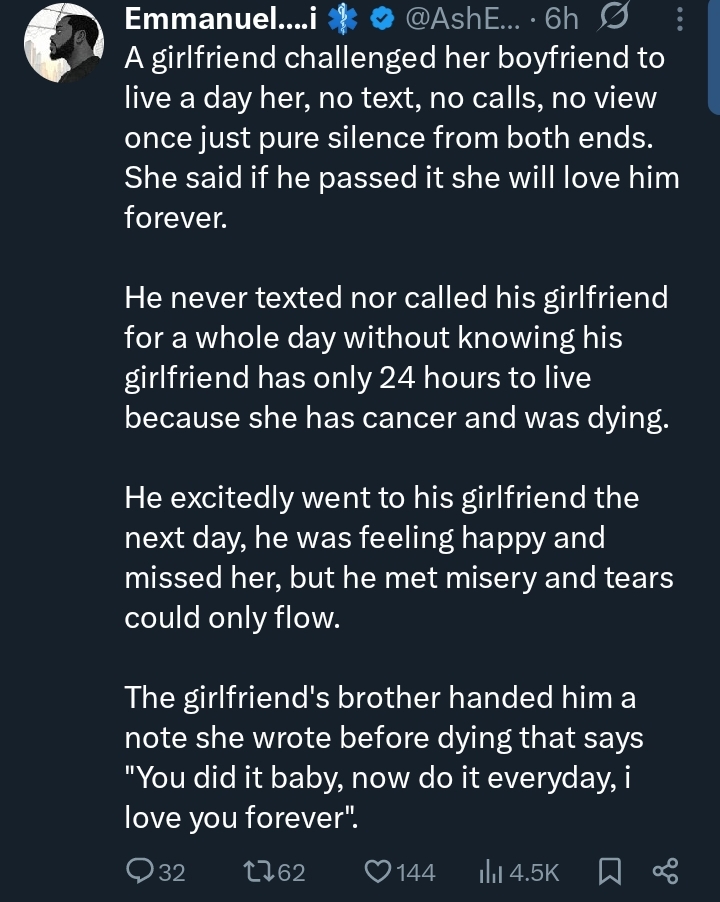
Task: Bookmark this tweet
Action: (607, 872)
